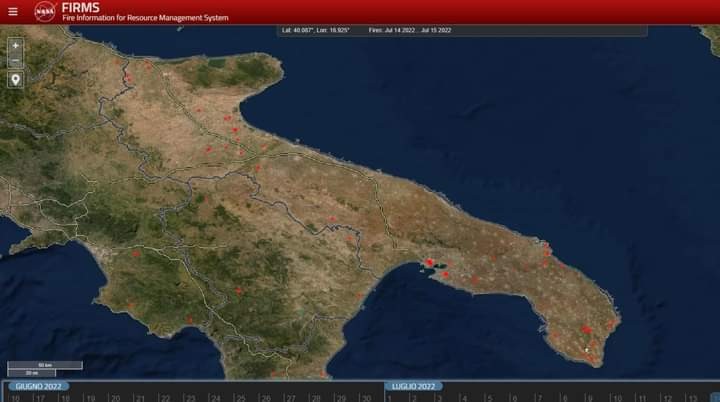
Task: Jump to day 9 in July timeline
Action: click(590, 397)
